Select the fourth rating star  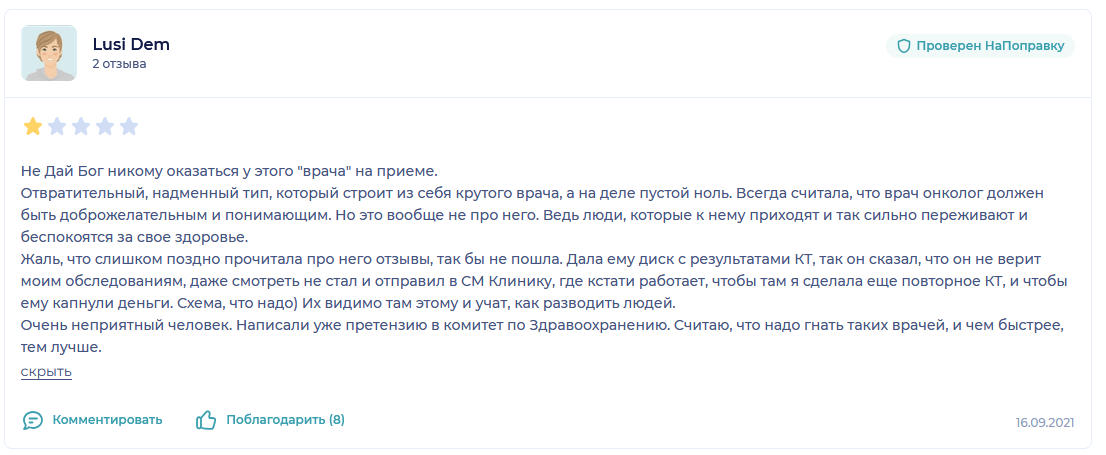104,127
